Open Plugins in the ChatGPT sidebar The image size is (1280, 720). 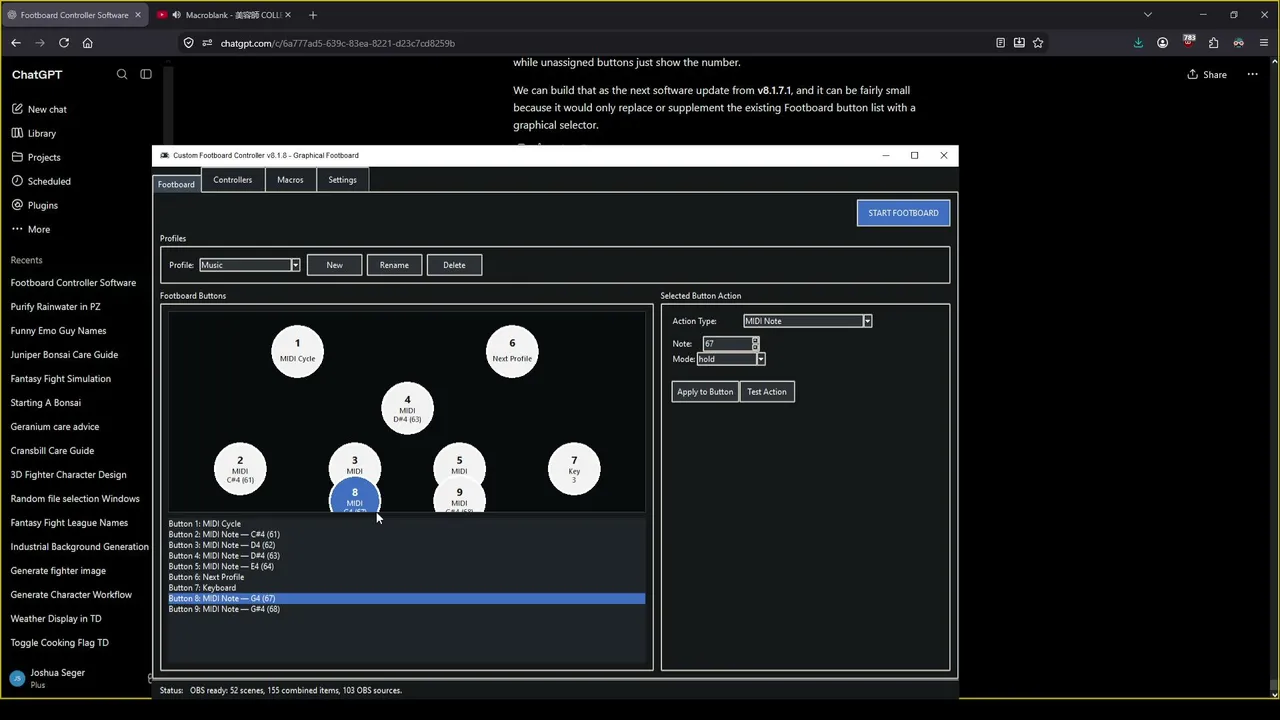click(42, 205)
